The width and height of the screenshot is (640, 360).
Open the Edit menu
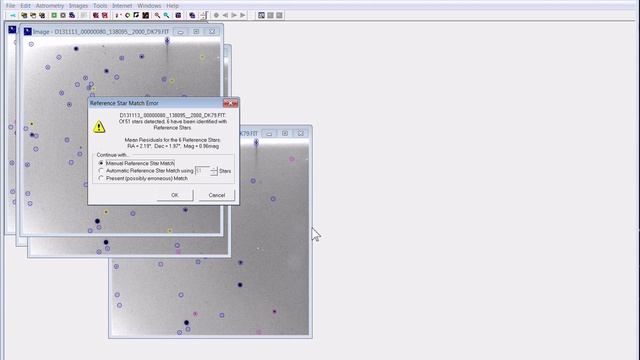(25, 6)
